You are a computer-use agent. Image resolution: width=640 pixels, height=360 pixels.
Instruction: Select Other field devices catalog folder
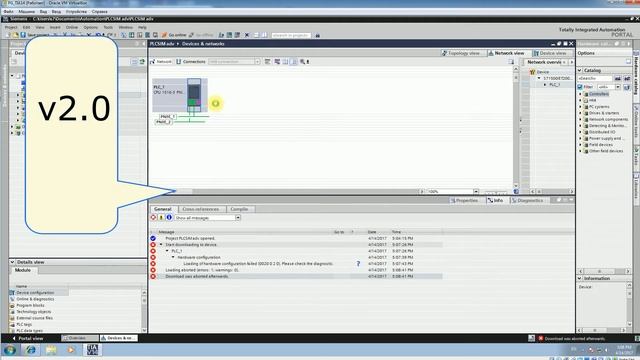click(606, 151)
